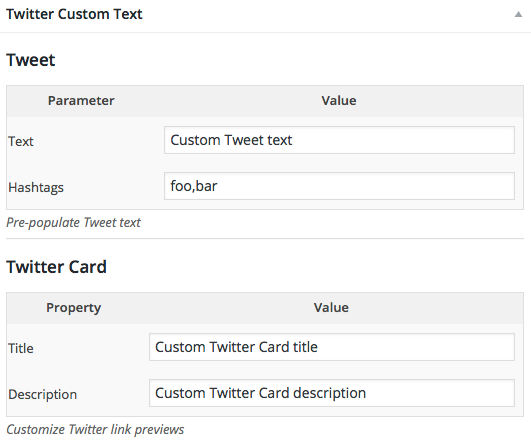Screen dimensions: 531x441
Task: Click the Description property label
Action: (x=43, y=394)
